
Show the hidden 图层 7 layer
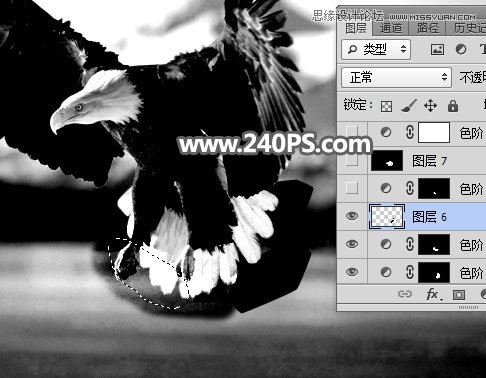(x=352, y=160)
